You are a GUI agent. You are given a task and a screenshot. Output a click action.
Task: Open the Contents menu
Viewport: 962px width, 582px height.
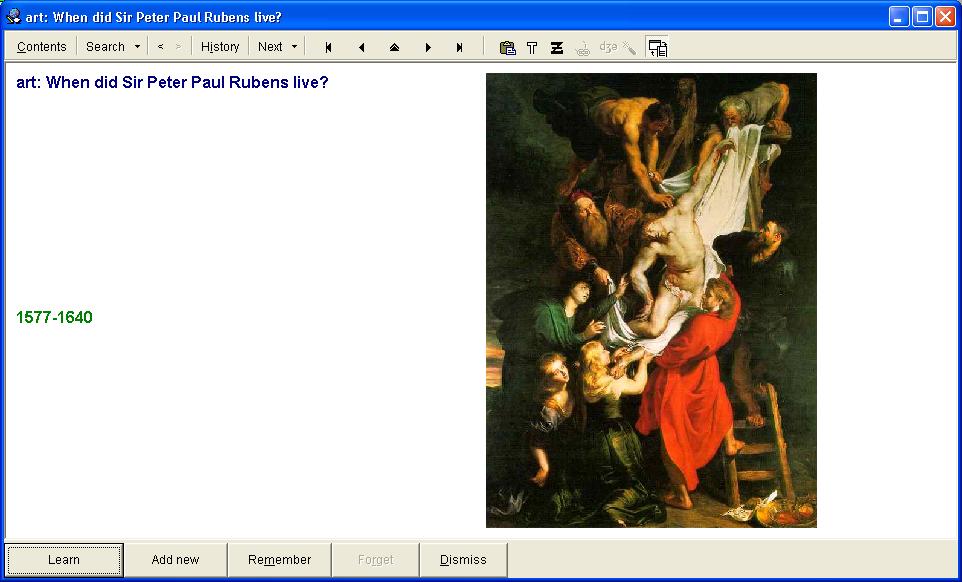coord(41,47)
